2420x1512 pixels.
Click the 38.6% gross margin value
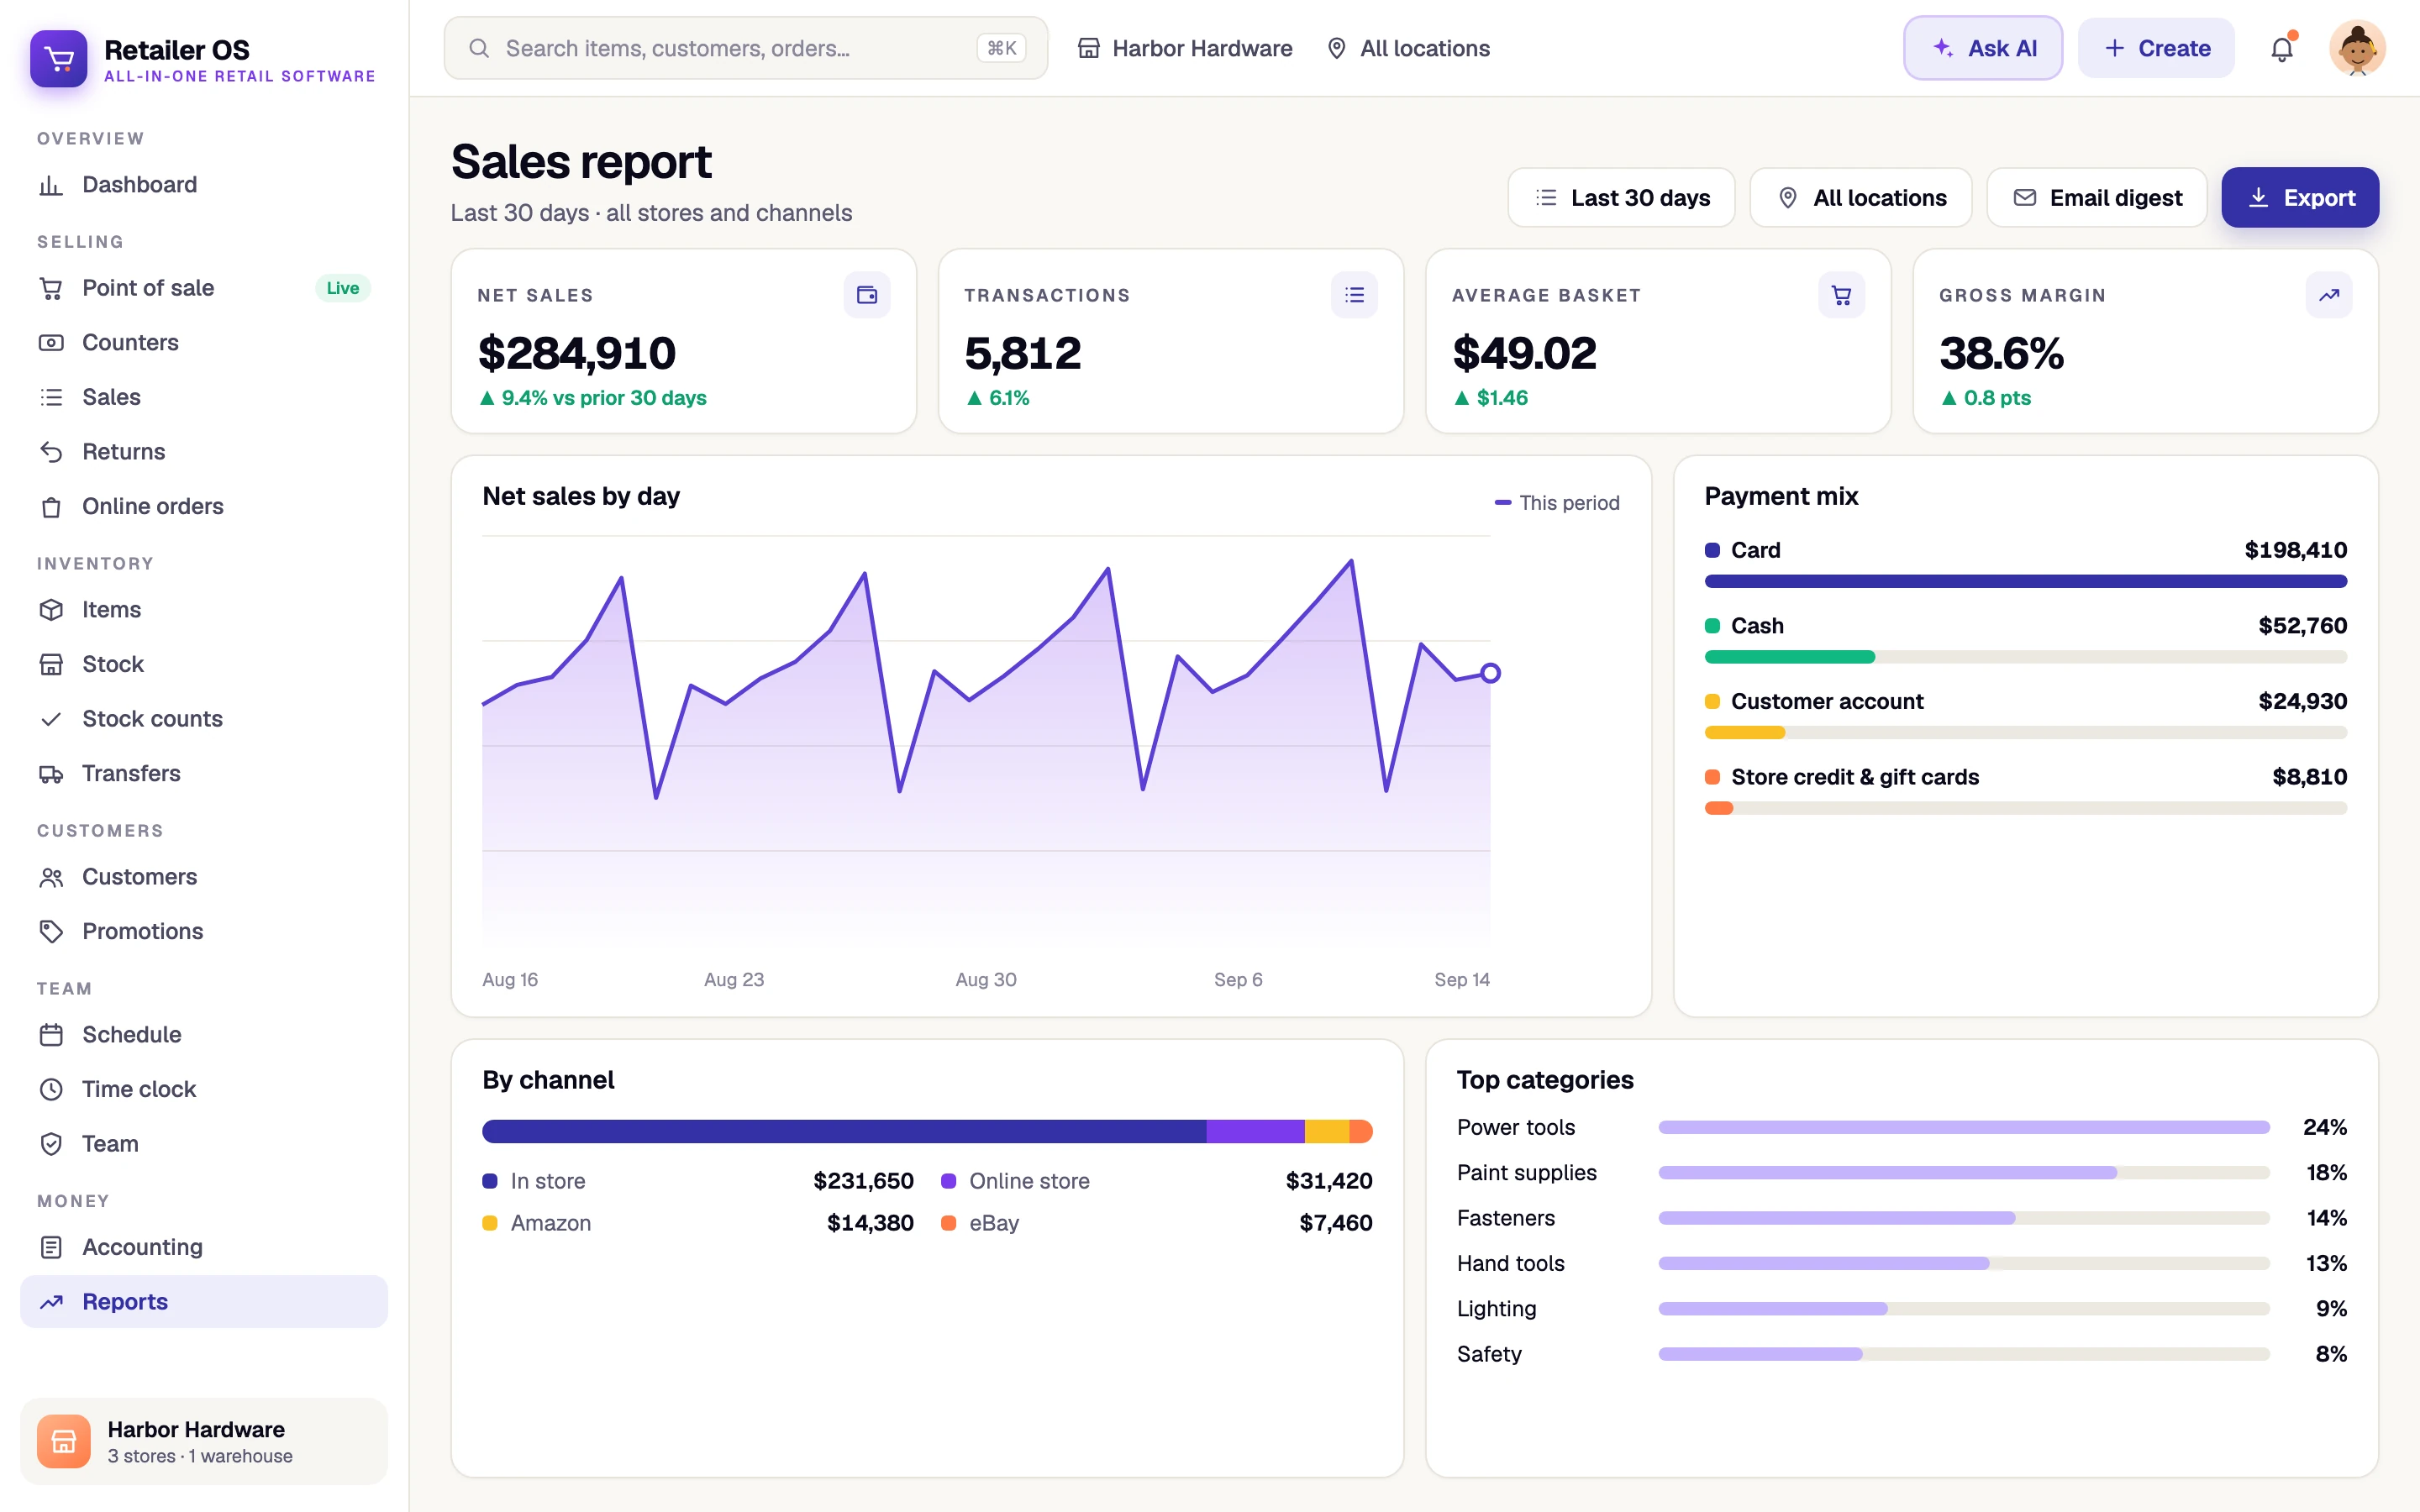tap(2001, 353)
